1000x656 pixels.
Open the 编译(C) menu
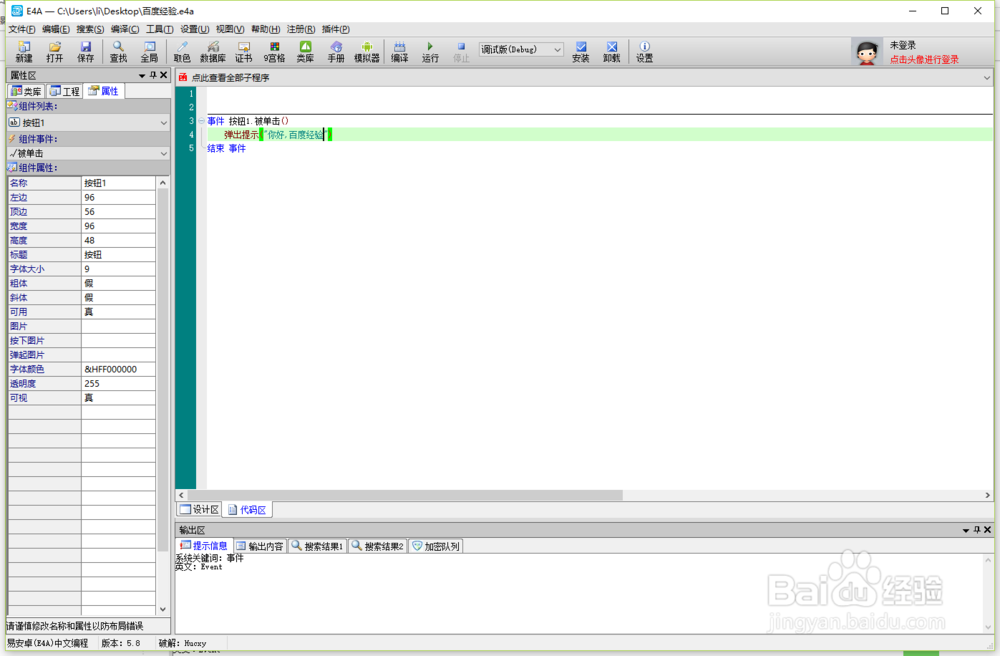[125, 29]
